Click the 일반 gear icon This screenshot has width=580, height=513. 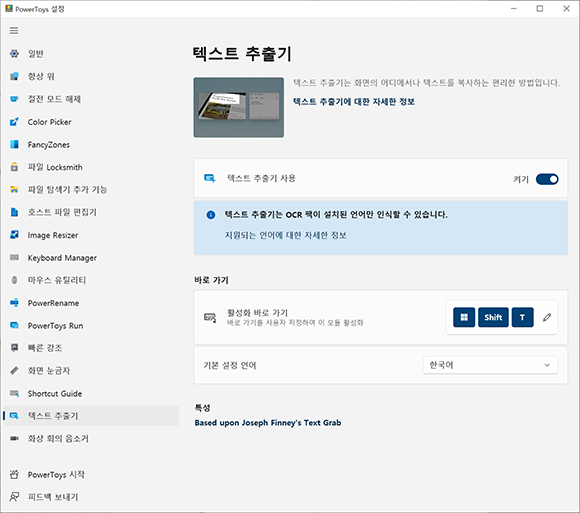point(14,54)
